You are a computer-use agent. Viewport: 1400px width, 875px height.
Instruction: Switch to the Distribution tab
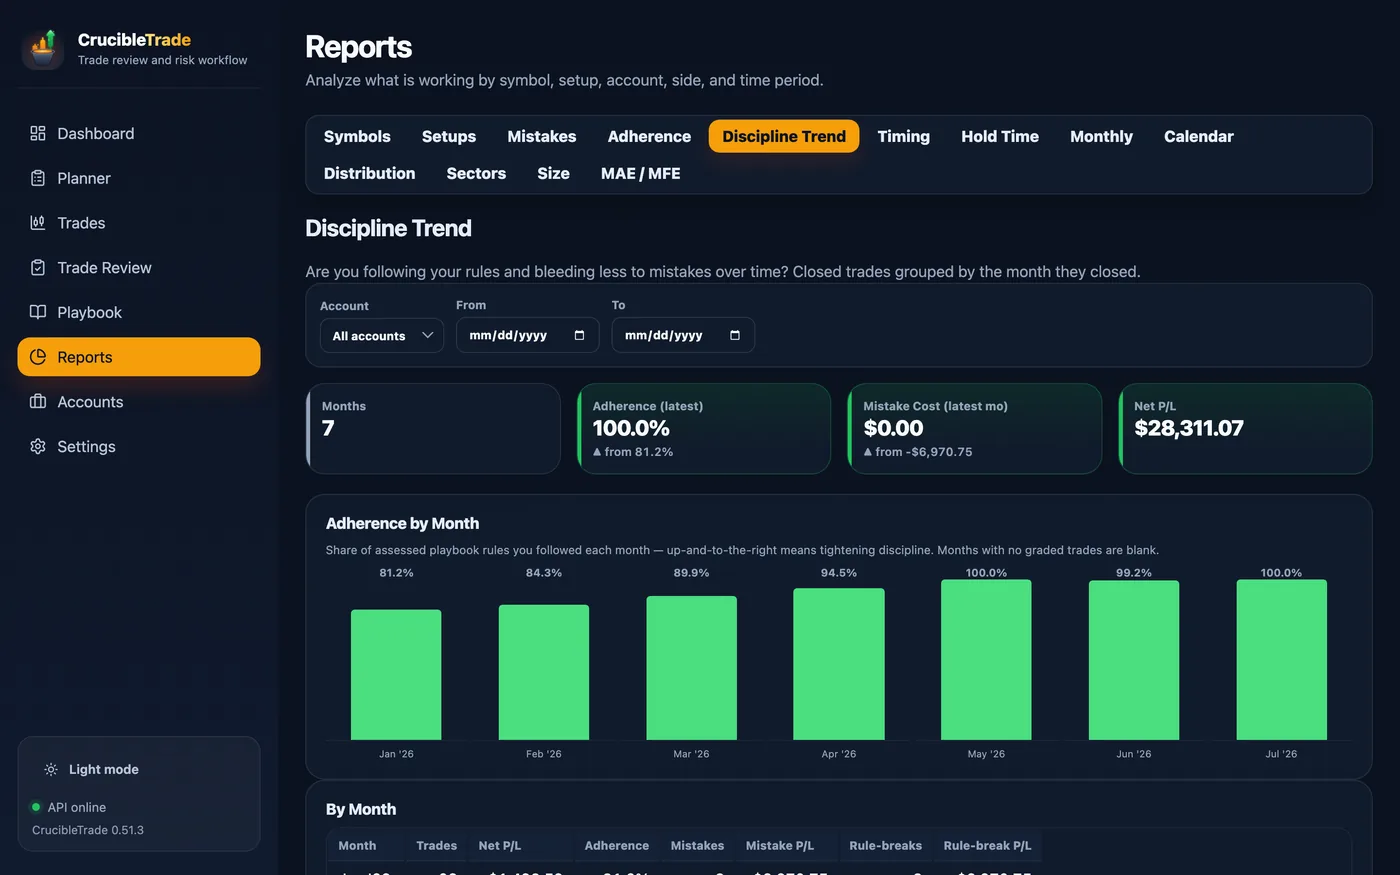[369, 173]
